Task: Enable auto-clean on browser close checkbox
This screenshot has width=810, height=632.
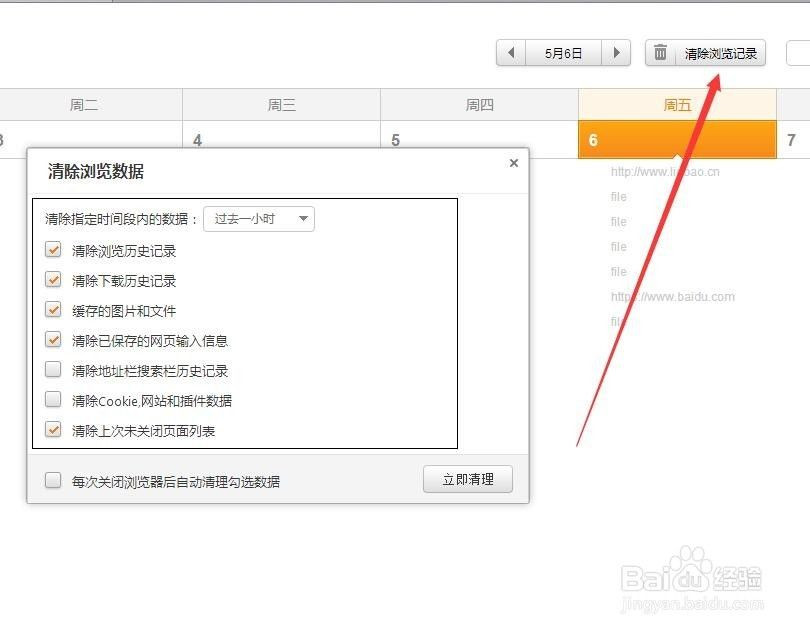Action: pos(53,481)
